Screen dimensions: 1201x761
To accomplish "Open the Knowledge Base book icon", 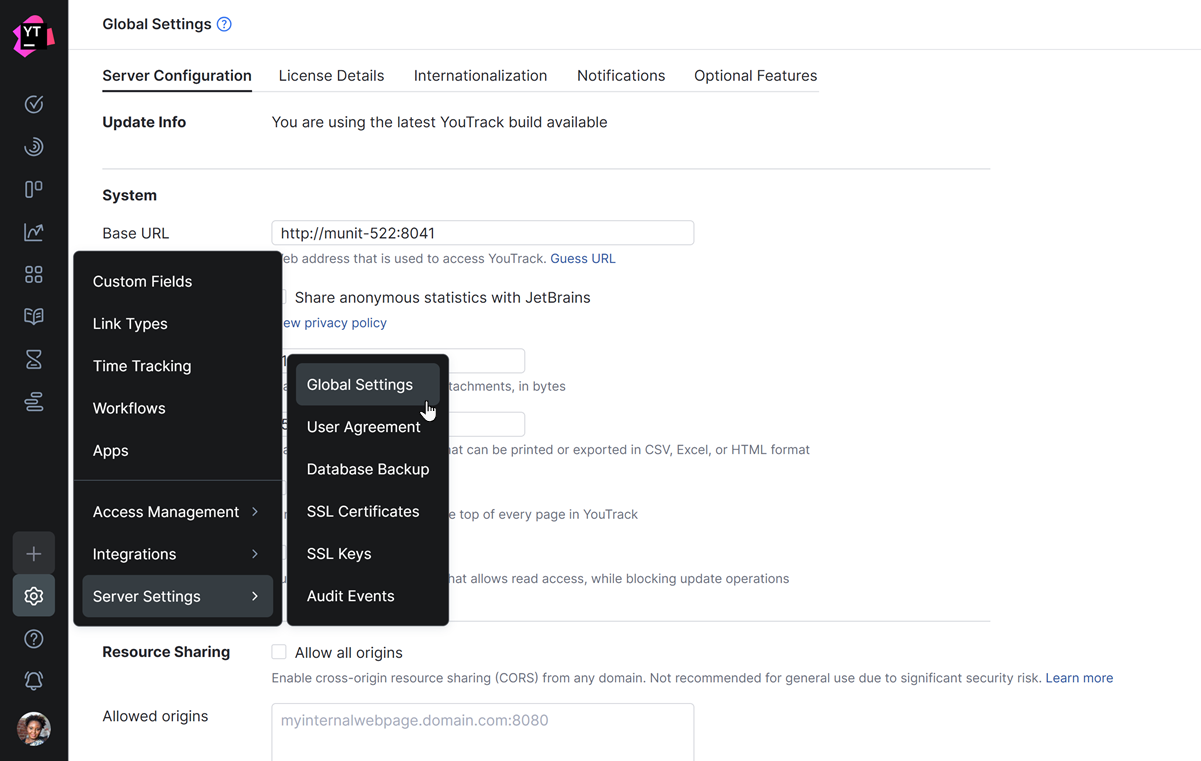I will tap(34, 317).
